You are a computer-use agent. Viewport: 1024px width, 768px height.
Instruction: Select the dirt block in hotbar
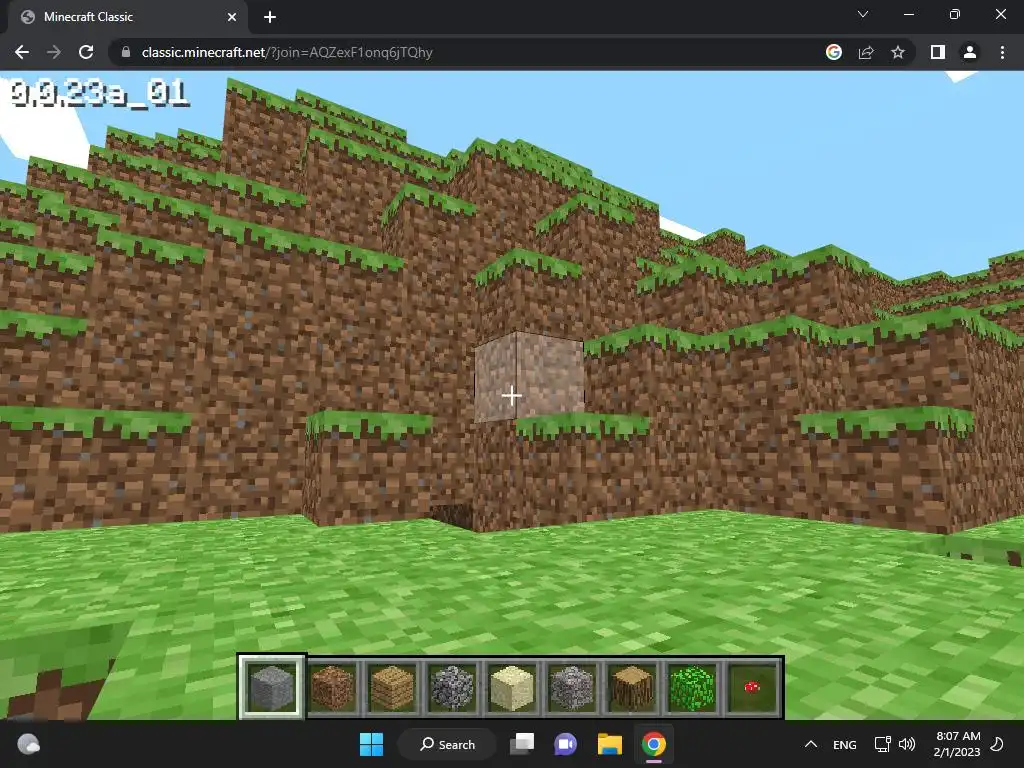click(x=332, y=687)
